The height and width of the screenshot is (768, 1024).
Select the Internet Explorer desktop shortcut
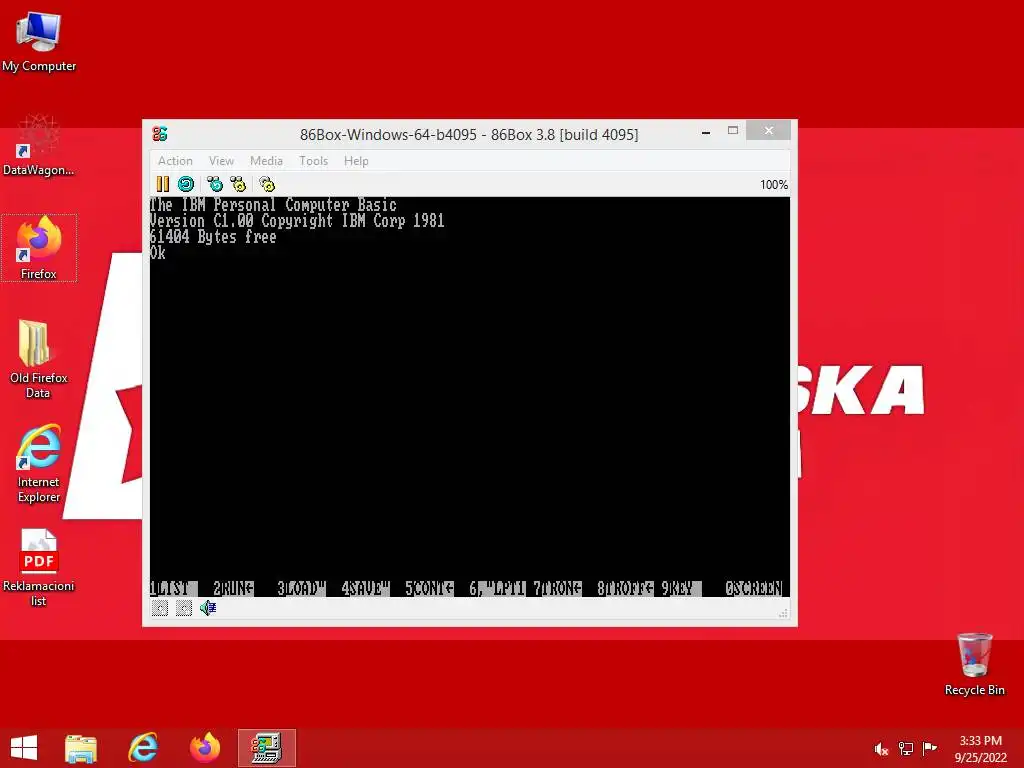(x=39, y=464)
